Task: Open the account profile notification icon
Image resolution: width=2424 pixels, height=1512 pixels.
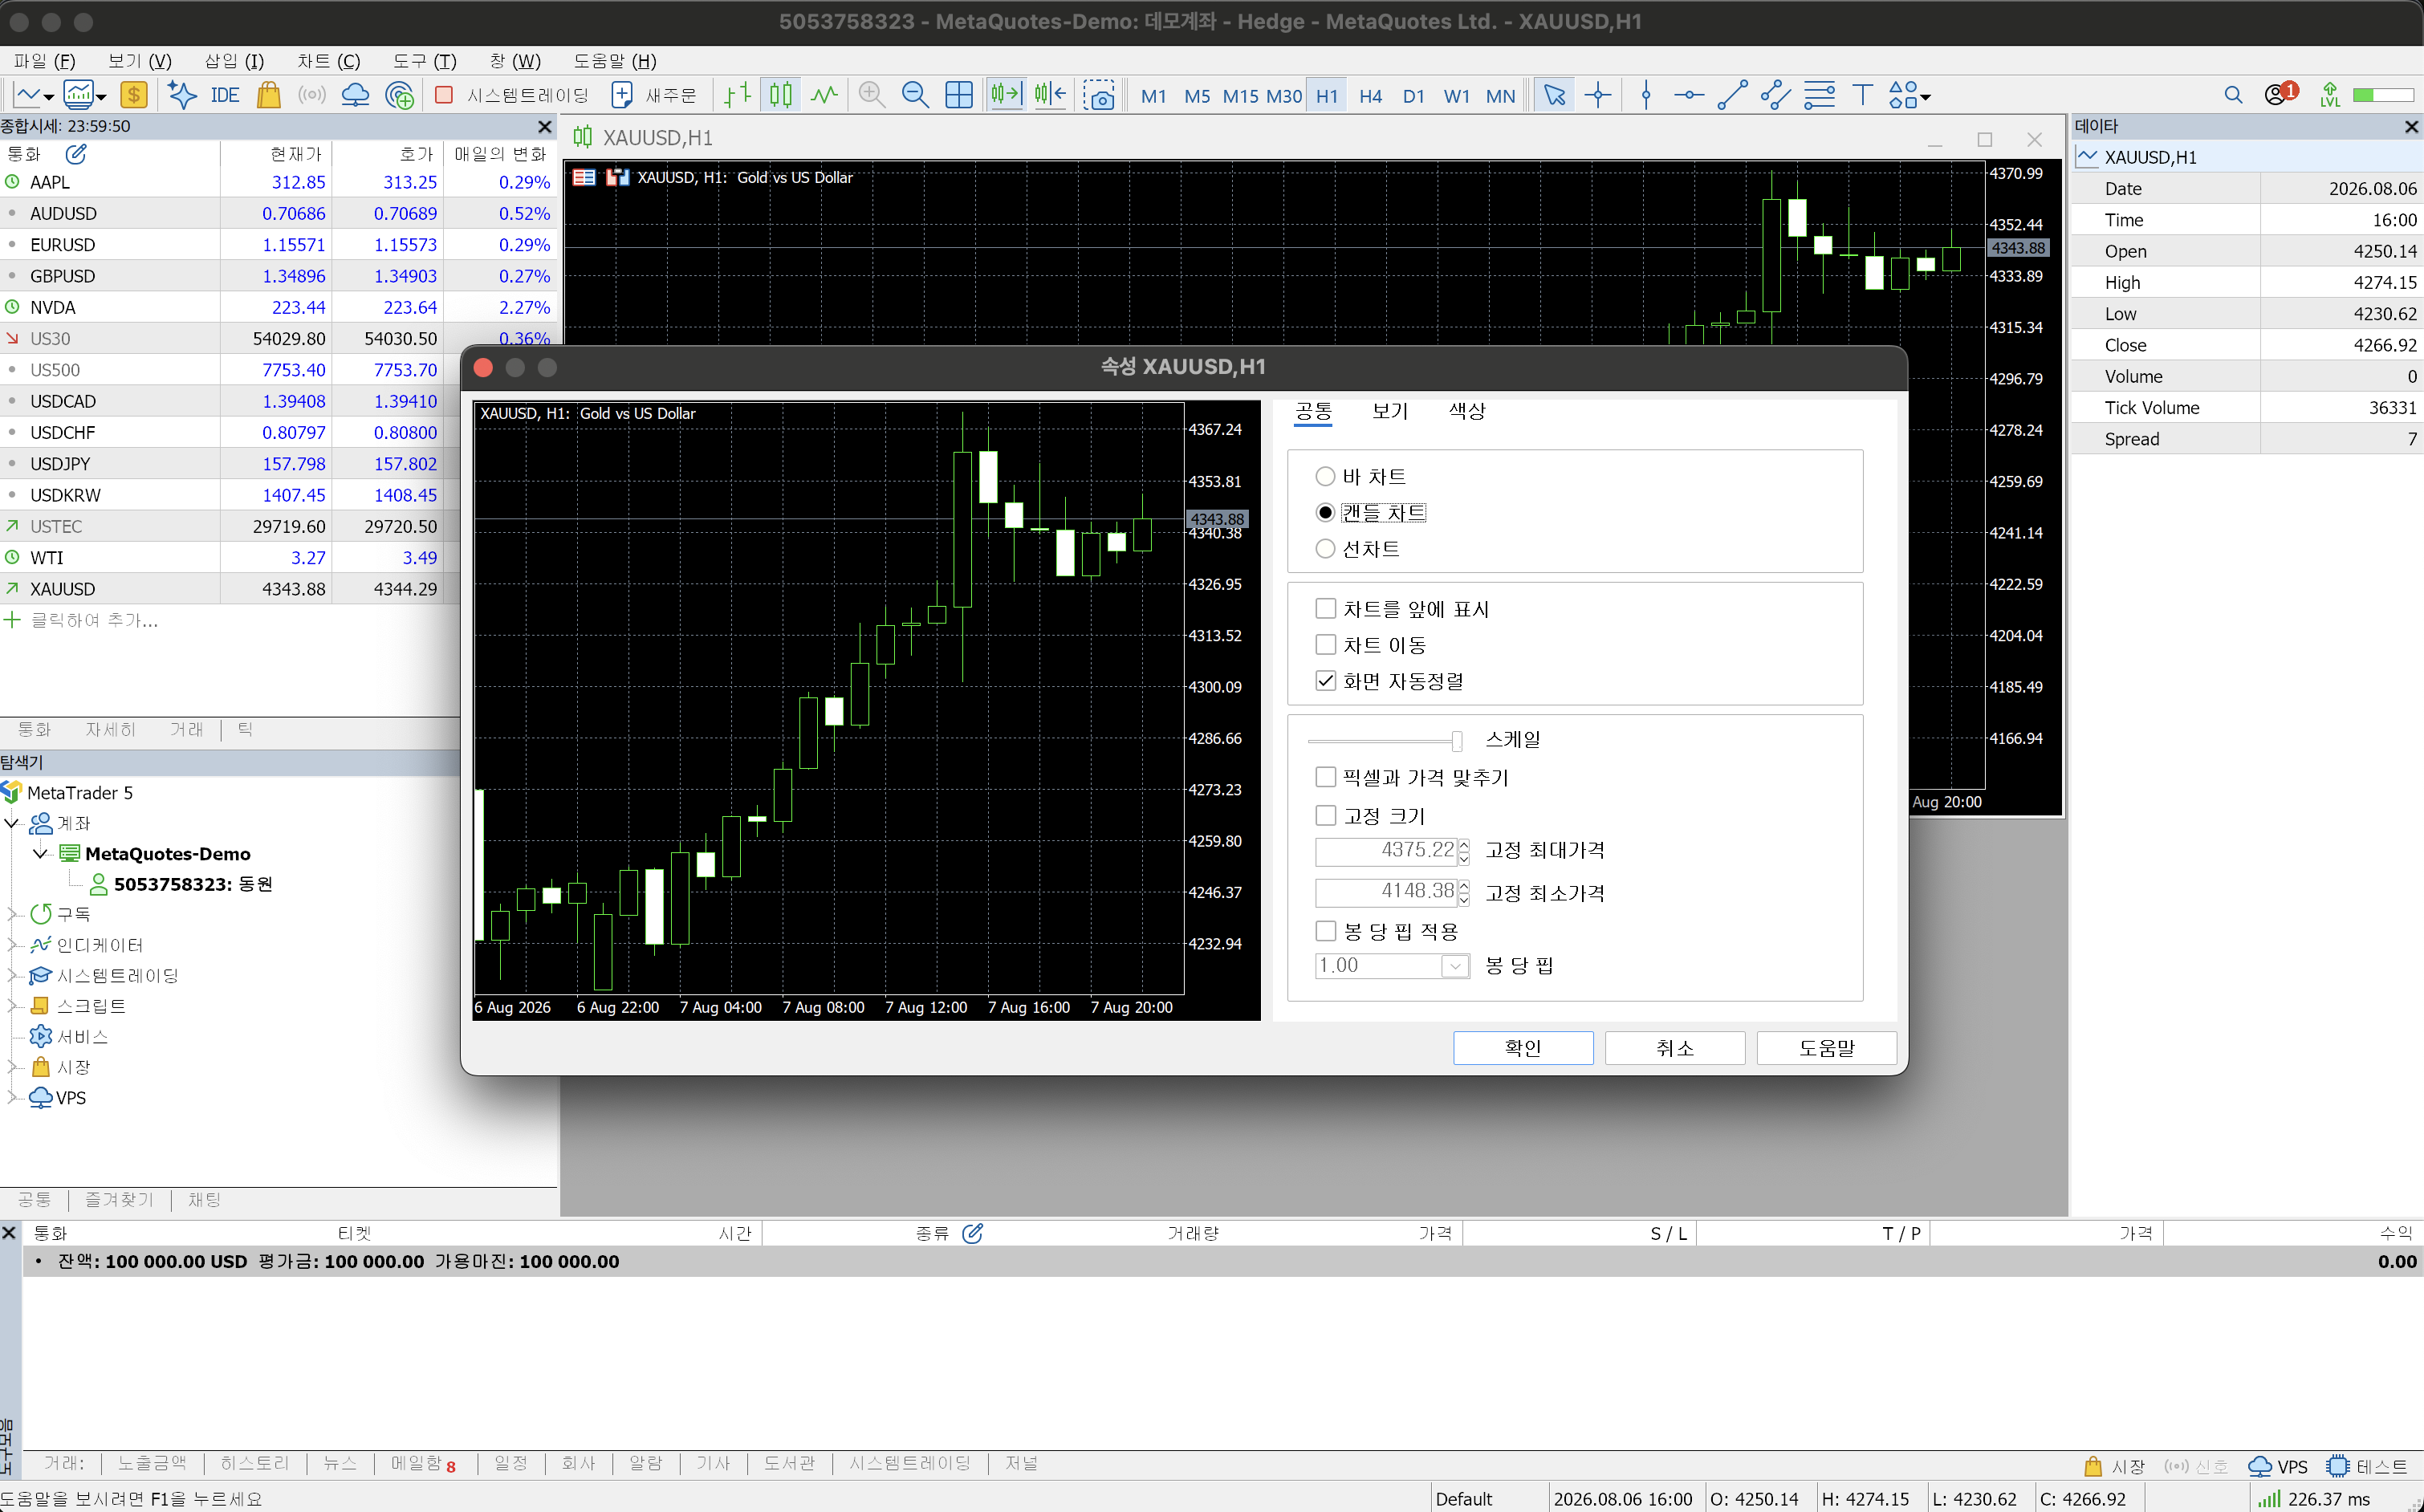Action: coord(2280,94)
